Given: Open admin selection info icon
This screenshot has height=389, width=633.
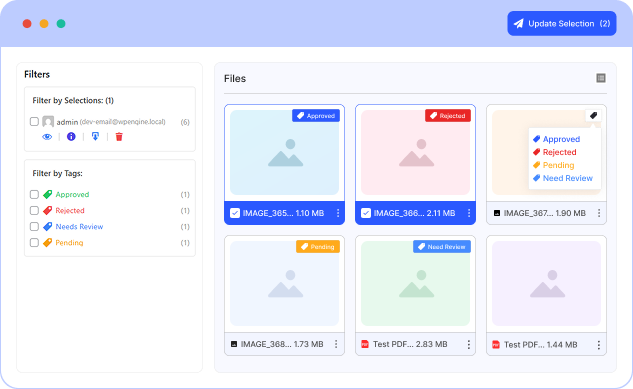Looking at the screenshot, I should [71, 137].
